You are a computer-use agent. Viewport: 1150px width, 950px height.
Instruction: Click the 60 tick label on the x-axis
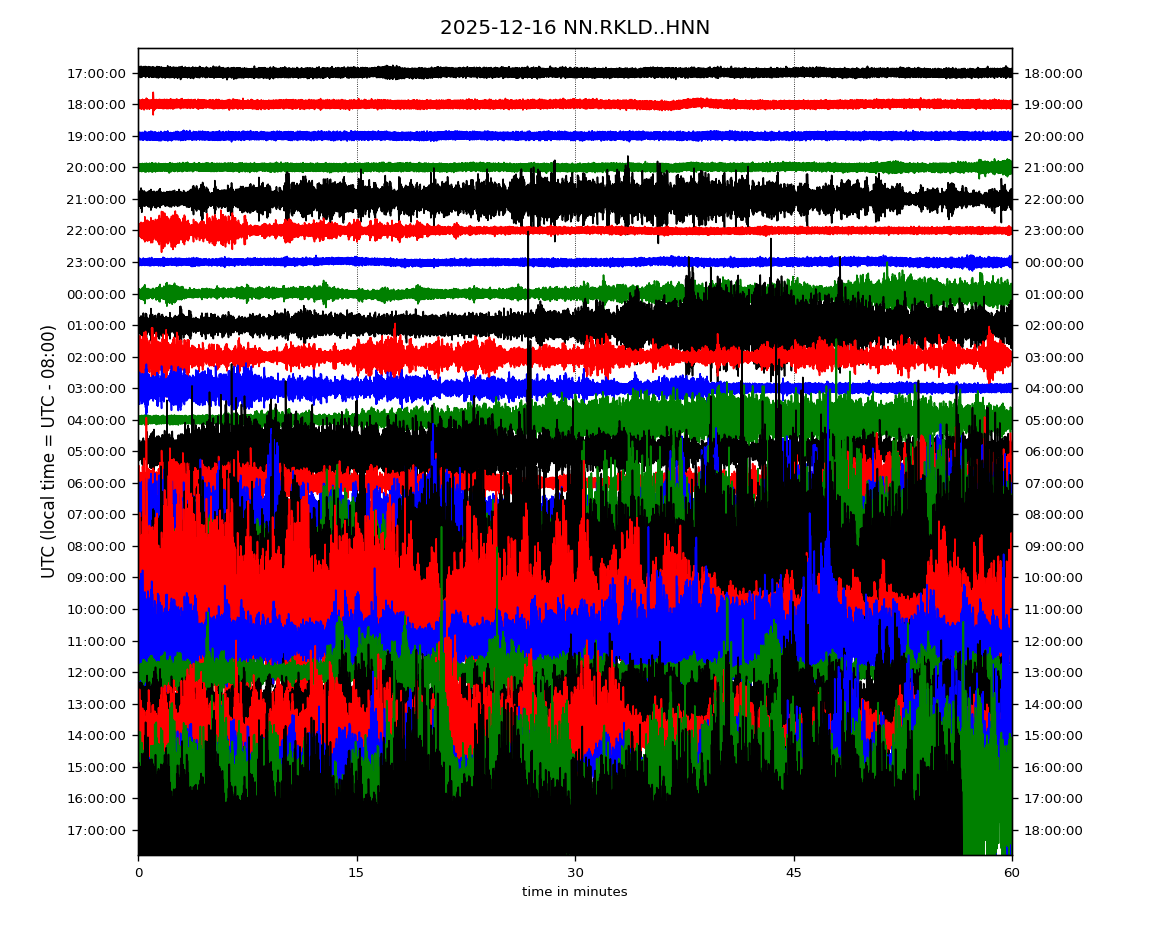point(1012,873)
